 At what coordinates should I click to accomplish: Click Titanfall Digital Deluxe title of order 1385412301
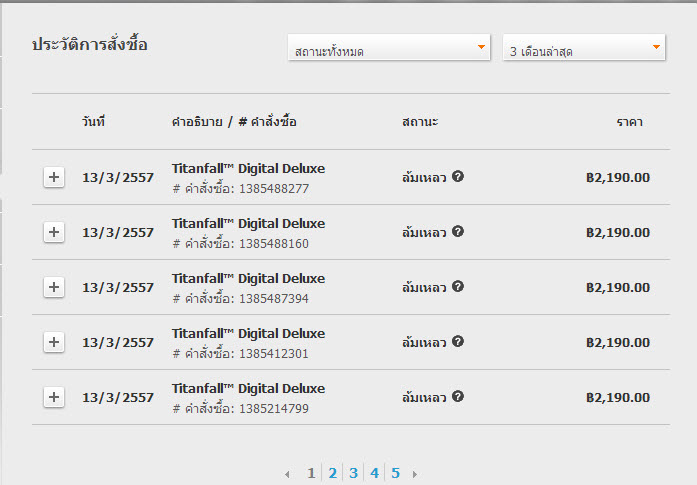coord(248,333)
